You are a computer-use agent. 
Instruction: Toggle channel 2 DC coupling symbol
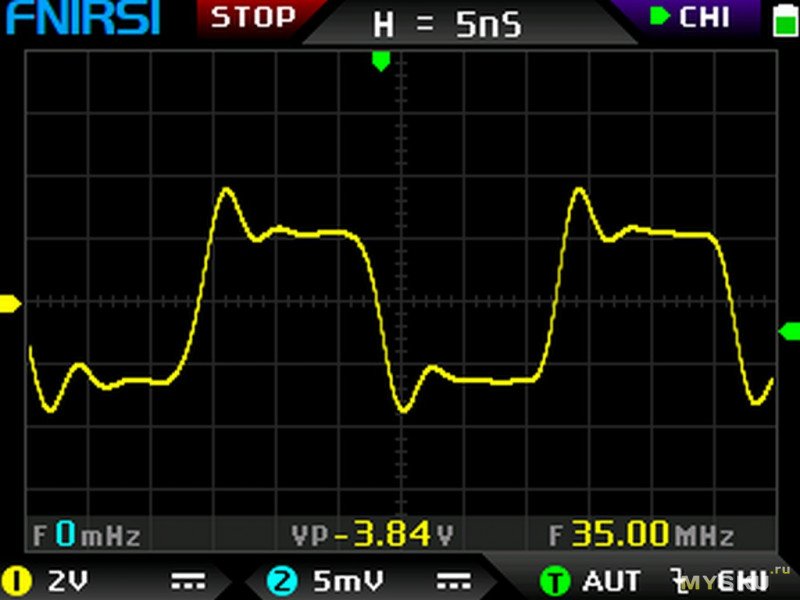pyautogui.click(x=454, y=580)
